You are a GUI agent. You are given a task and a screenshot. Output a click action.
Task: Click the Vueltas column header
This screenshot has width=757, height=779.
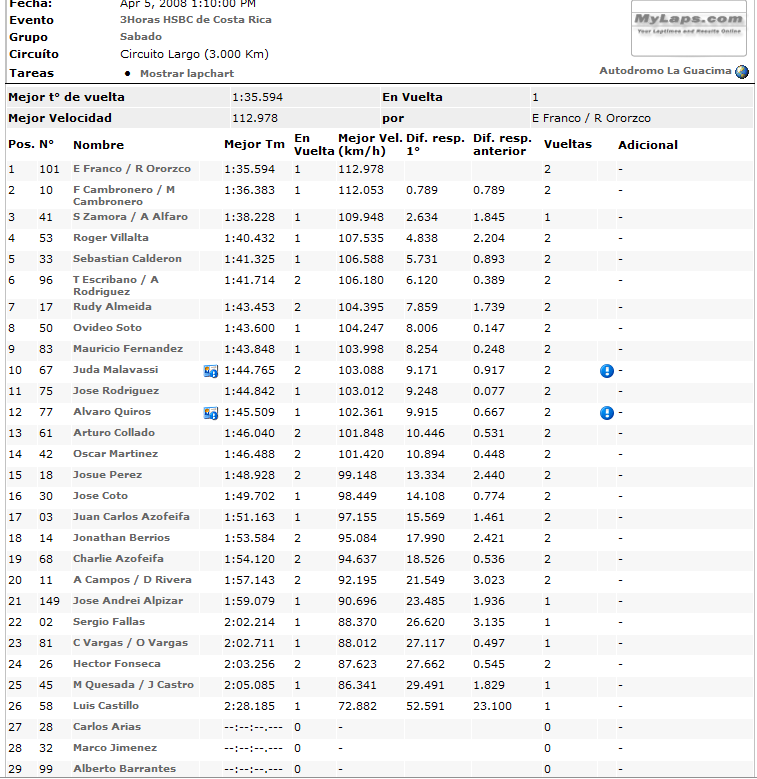click(x=567, y=144)
